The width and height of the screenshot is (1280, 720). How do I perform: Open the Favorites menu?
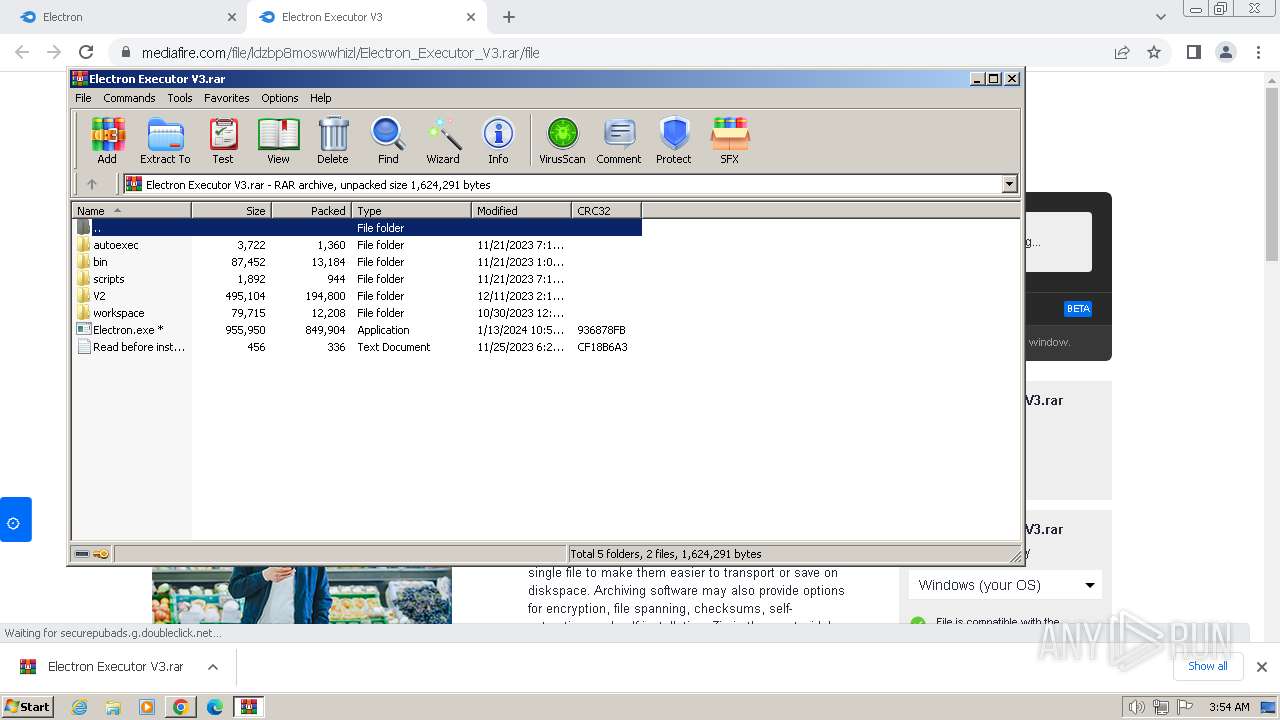(227, 98)
